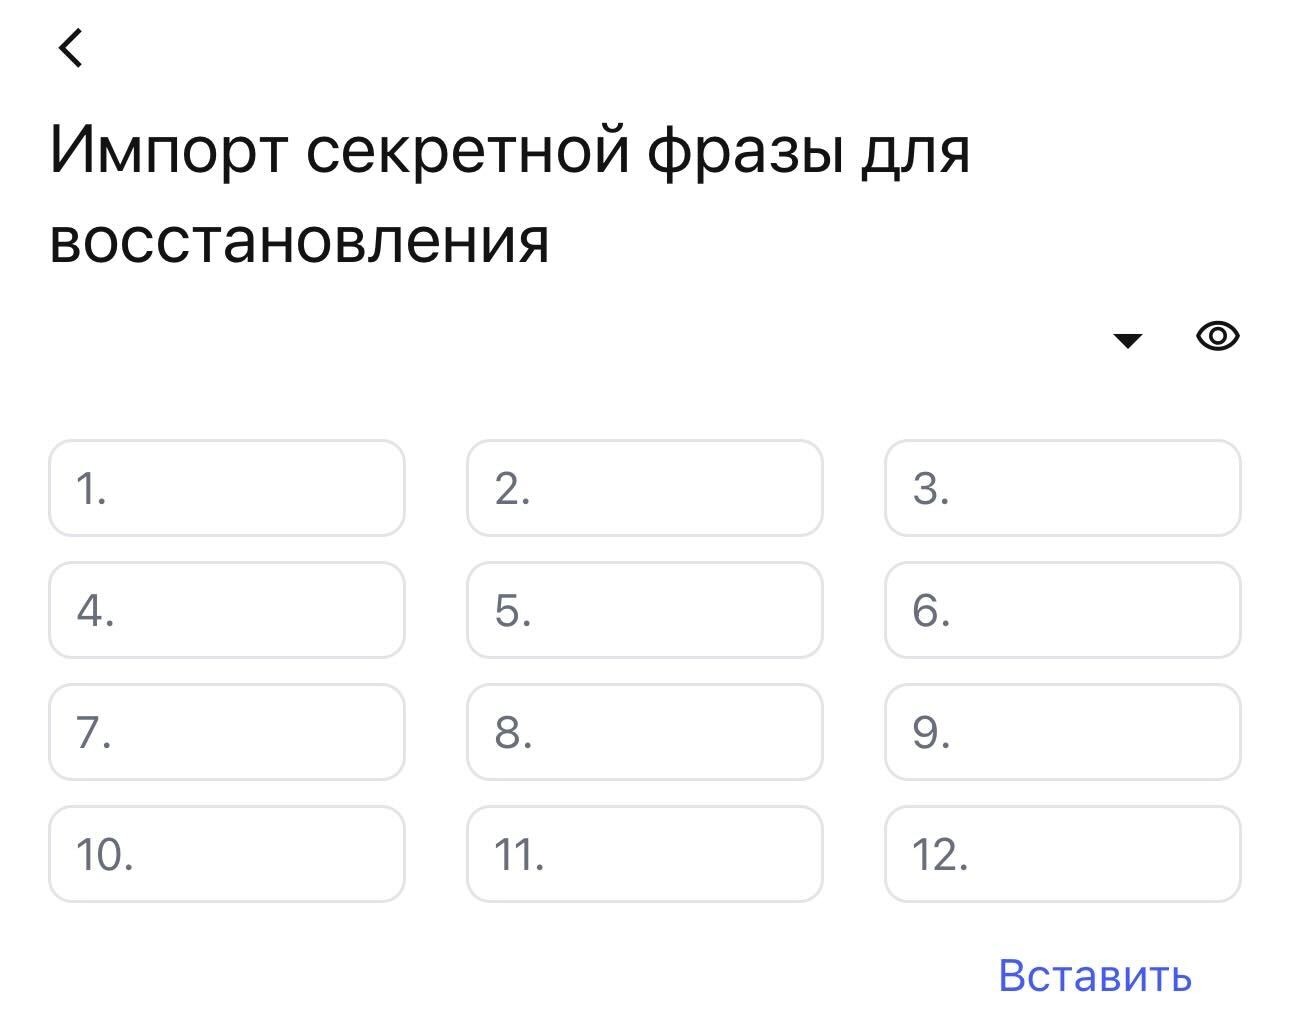Click the page title Импорт секретной фразы

510,151
